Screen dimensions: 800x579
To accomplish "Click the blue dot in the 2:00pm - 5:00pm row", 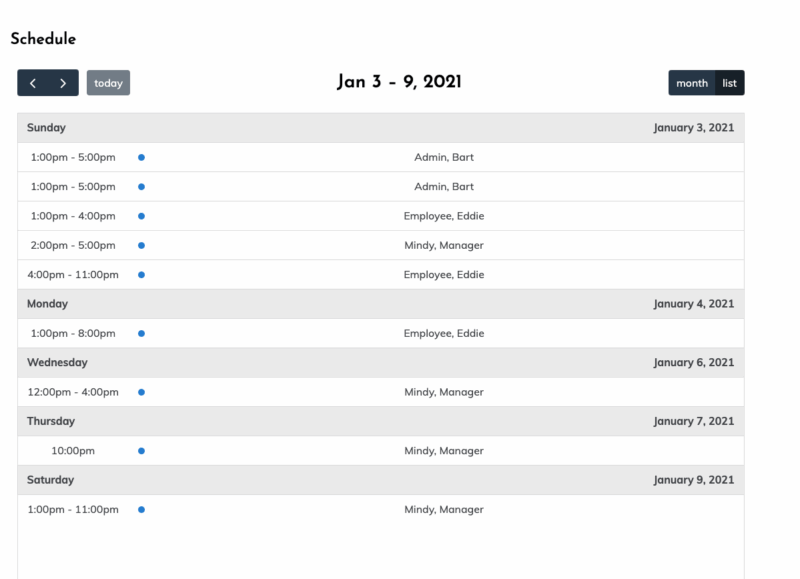I will tap(141, 245).
